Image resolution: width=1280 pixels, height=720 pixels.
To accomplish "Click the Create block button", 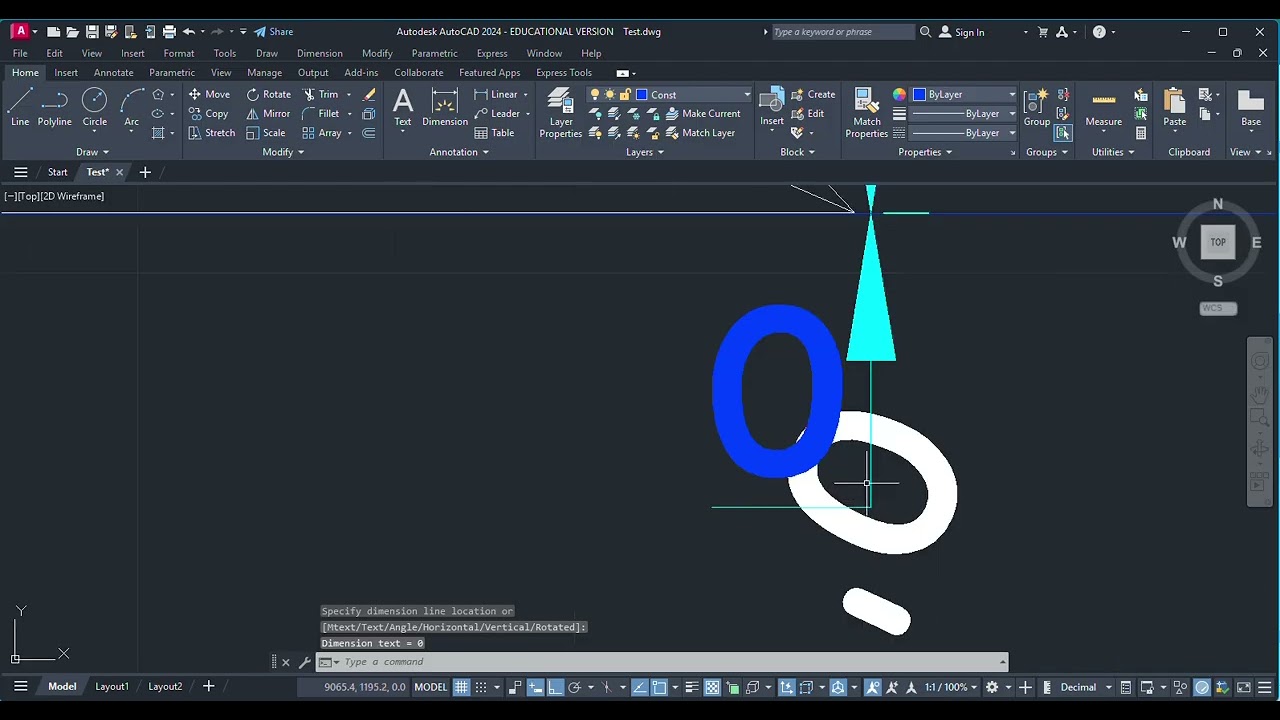I will click(813, 95).
